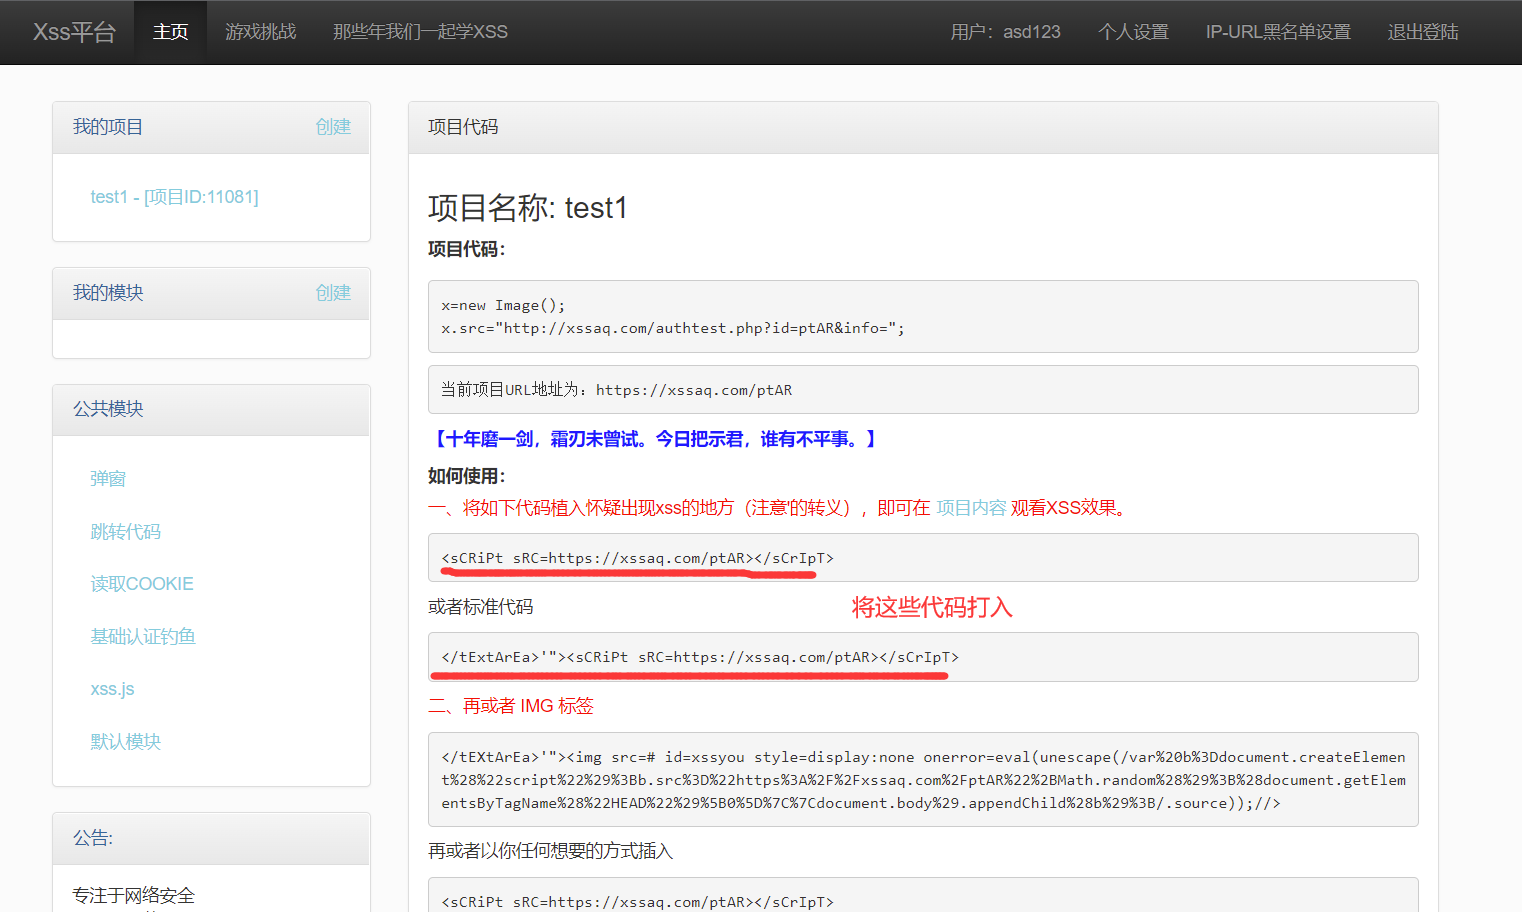Click the img onerror payload code block
Image resolution: width=1522 pixels, height=912 pixels.
(x=923, y=780)
